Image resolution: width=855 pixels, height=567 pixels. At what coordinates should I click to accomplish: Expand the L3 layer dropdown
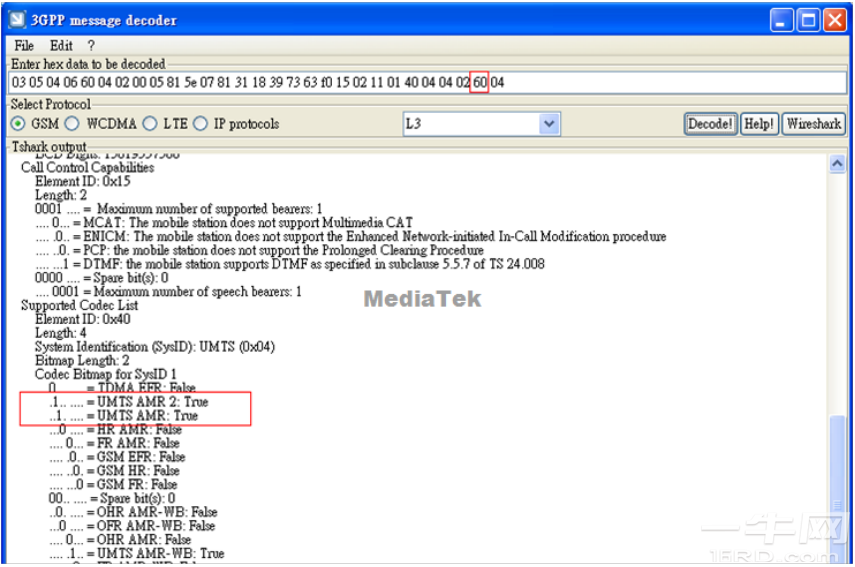[549, 124]
